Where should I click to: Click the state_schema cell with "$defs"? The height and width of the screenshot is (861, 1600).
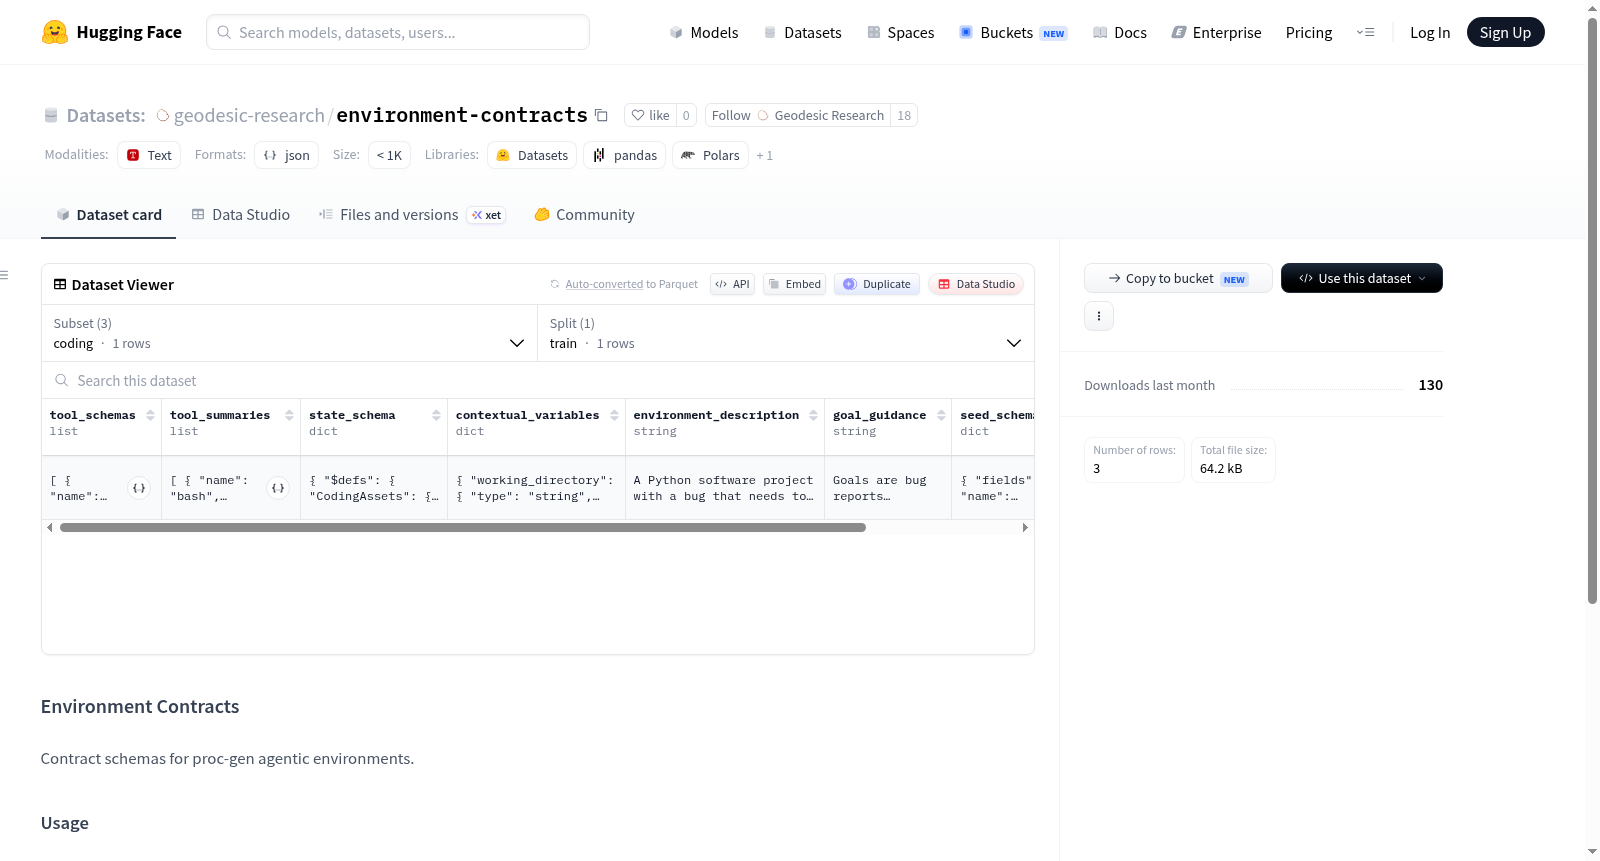(x=374, y=488)
